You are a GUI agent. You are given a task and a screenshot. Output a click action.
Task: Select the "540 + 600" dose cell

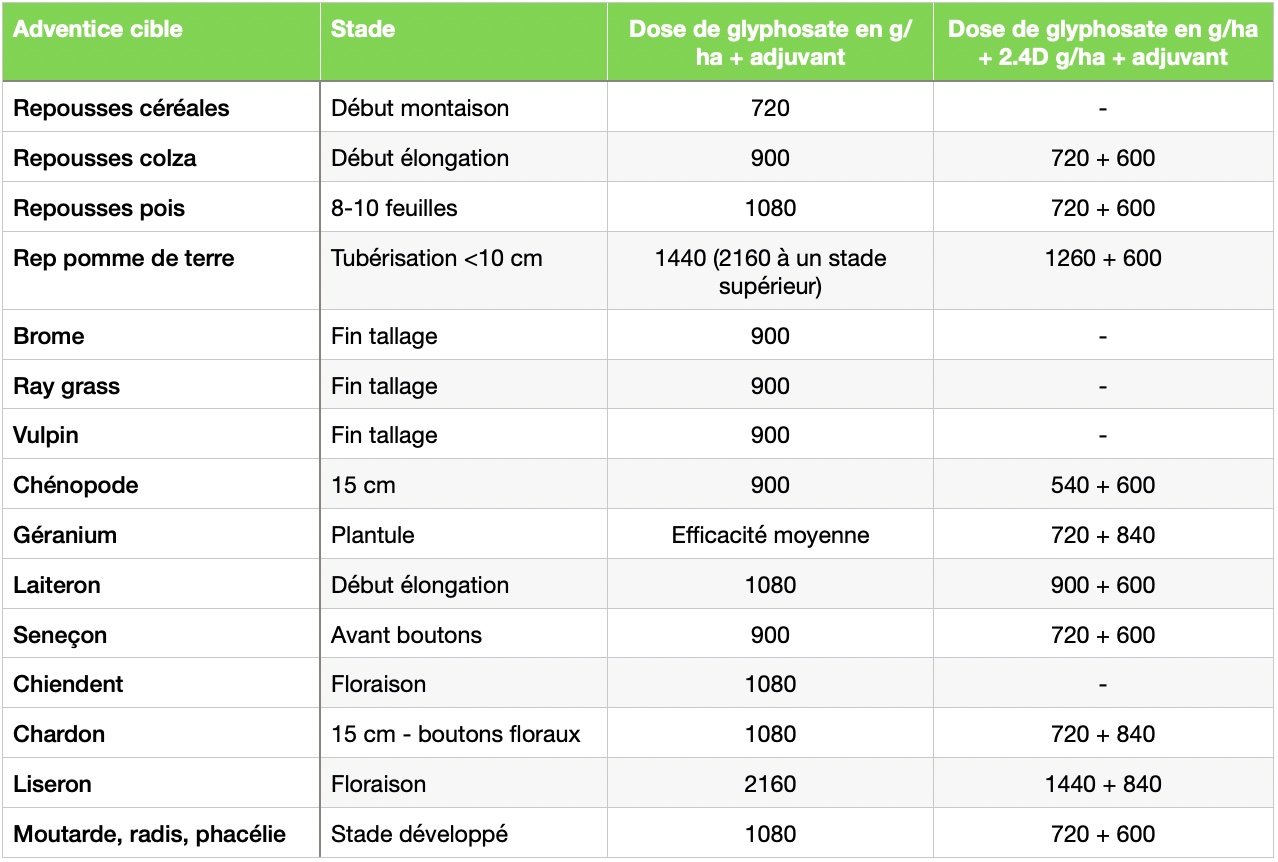pyautogui.click(x=1102, y=485)
